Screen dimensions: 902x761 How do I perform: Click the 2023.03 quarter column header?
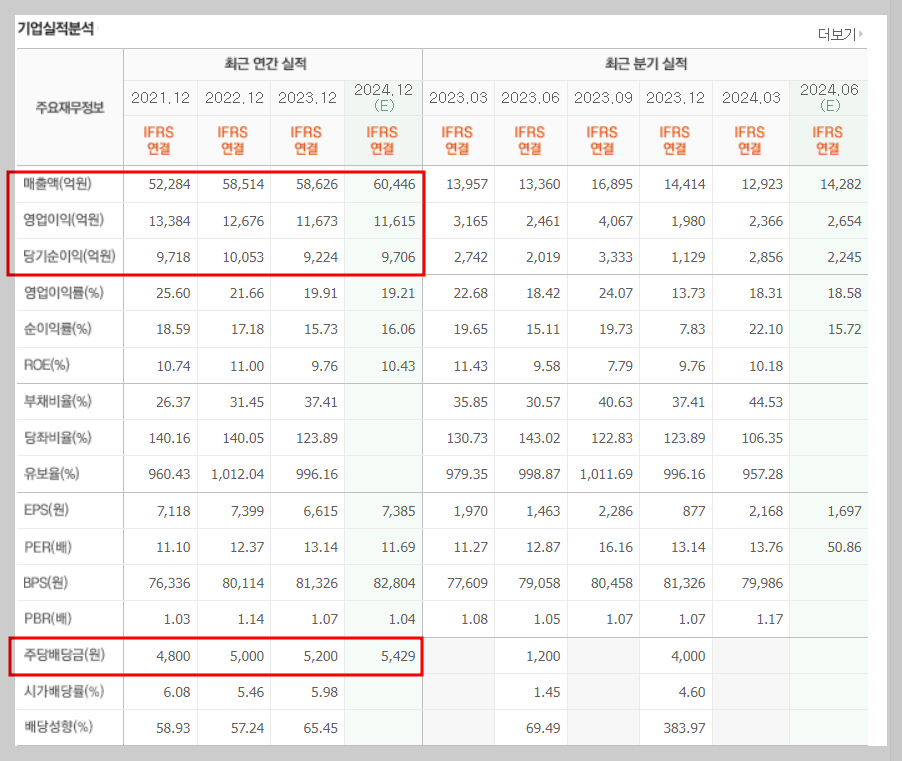[458, 98]
